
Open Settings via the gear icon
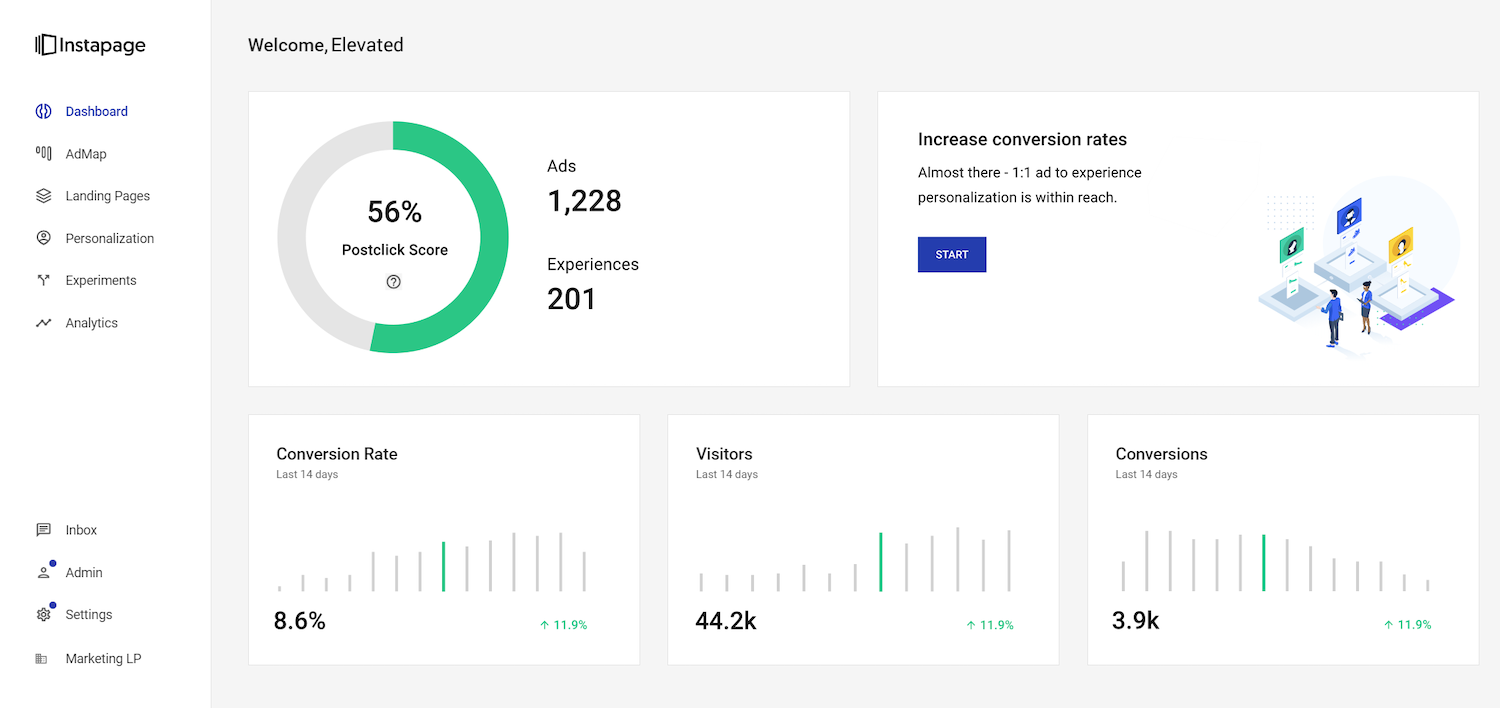click(43, 615)
